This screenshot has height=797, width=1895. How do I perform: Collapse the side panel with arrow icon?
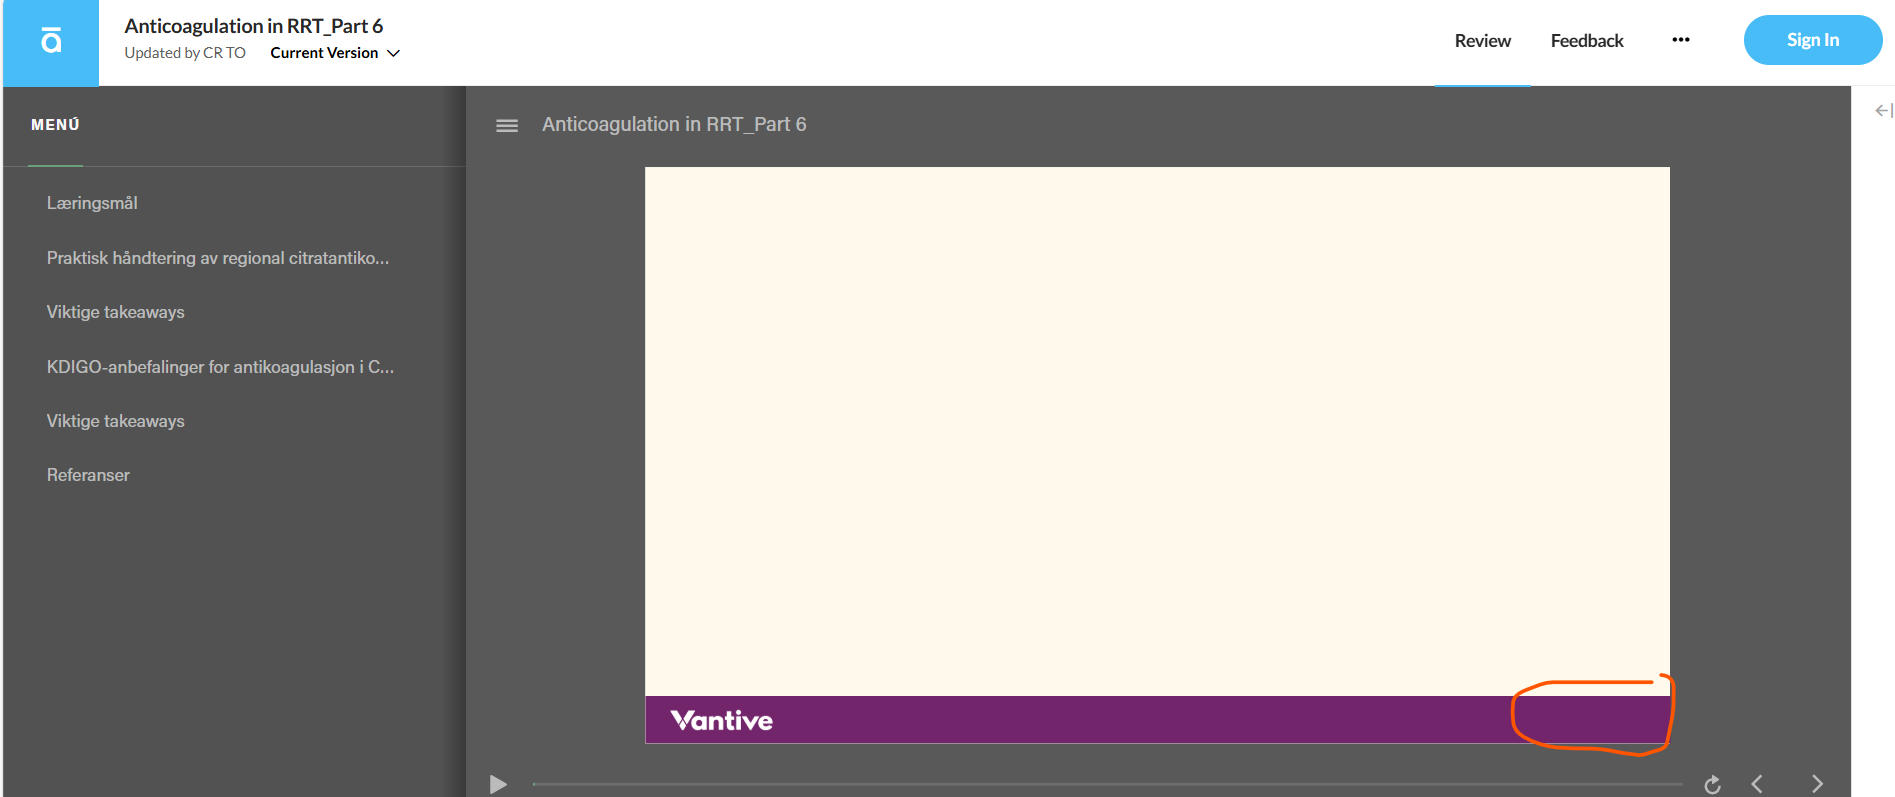[x=1883, y=110]
